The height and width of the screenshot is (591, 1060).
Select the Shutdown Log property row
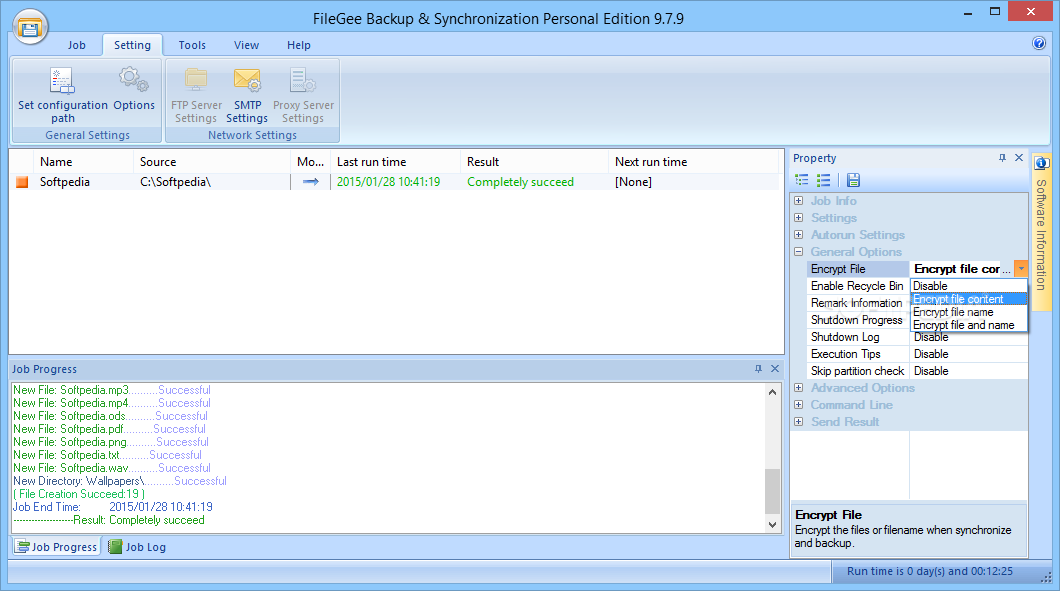click(x=917, y=337)
